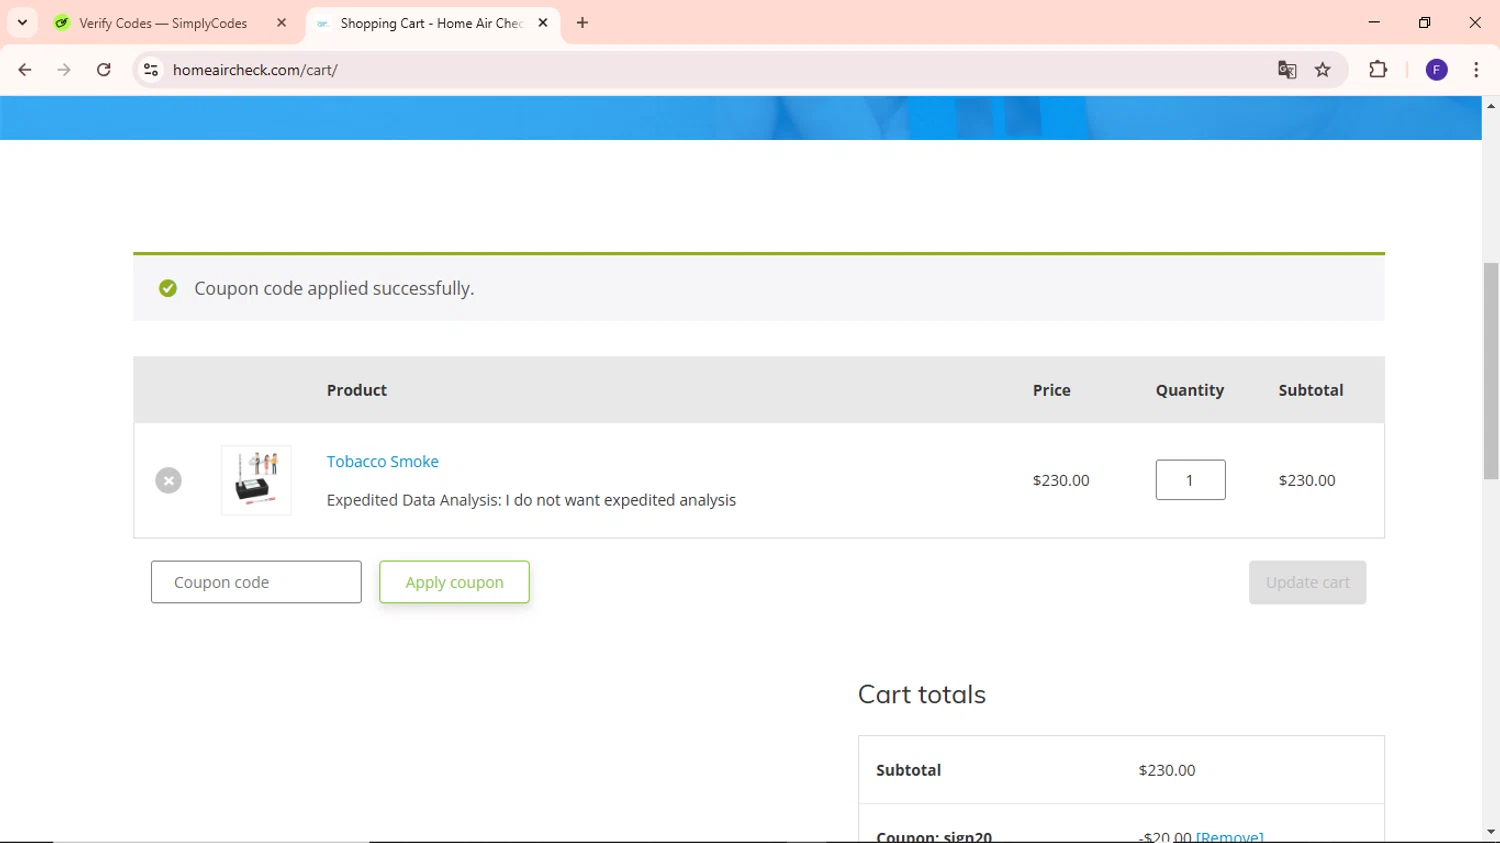
Task: Open site information icon in address bar
Action: tap(151, 70)
